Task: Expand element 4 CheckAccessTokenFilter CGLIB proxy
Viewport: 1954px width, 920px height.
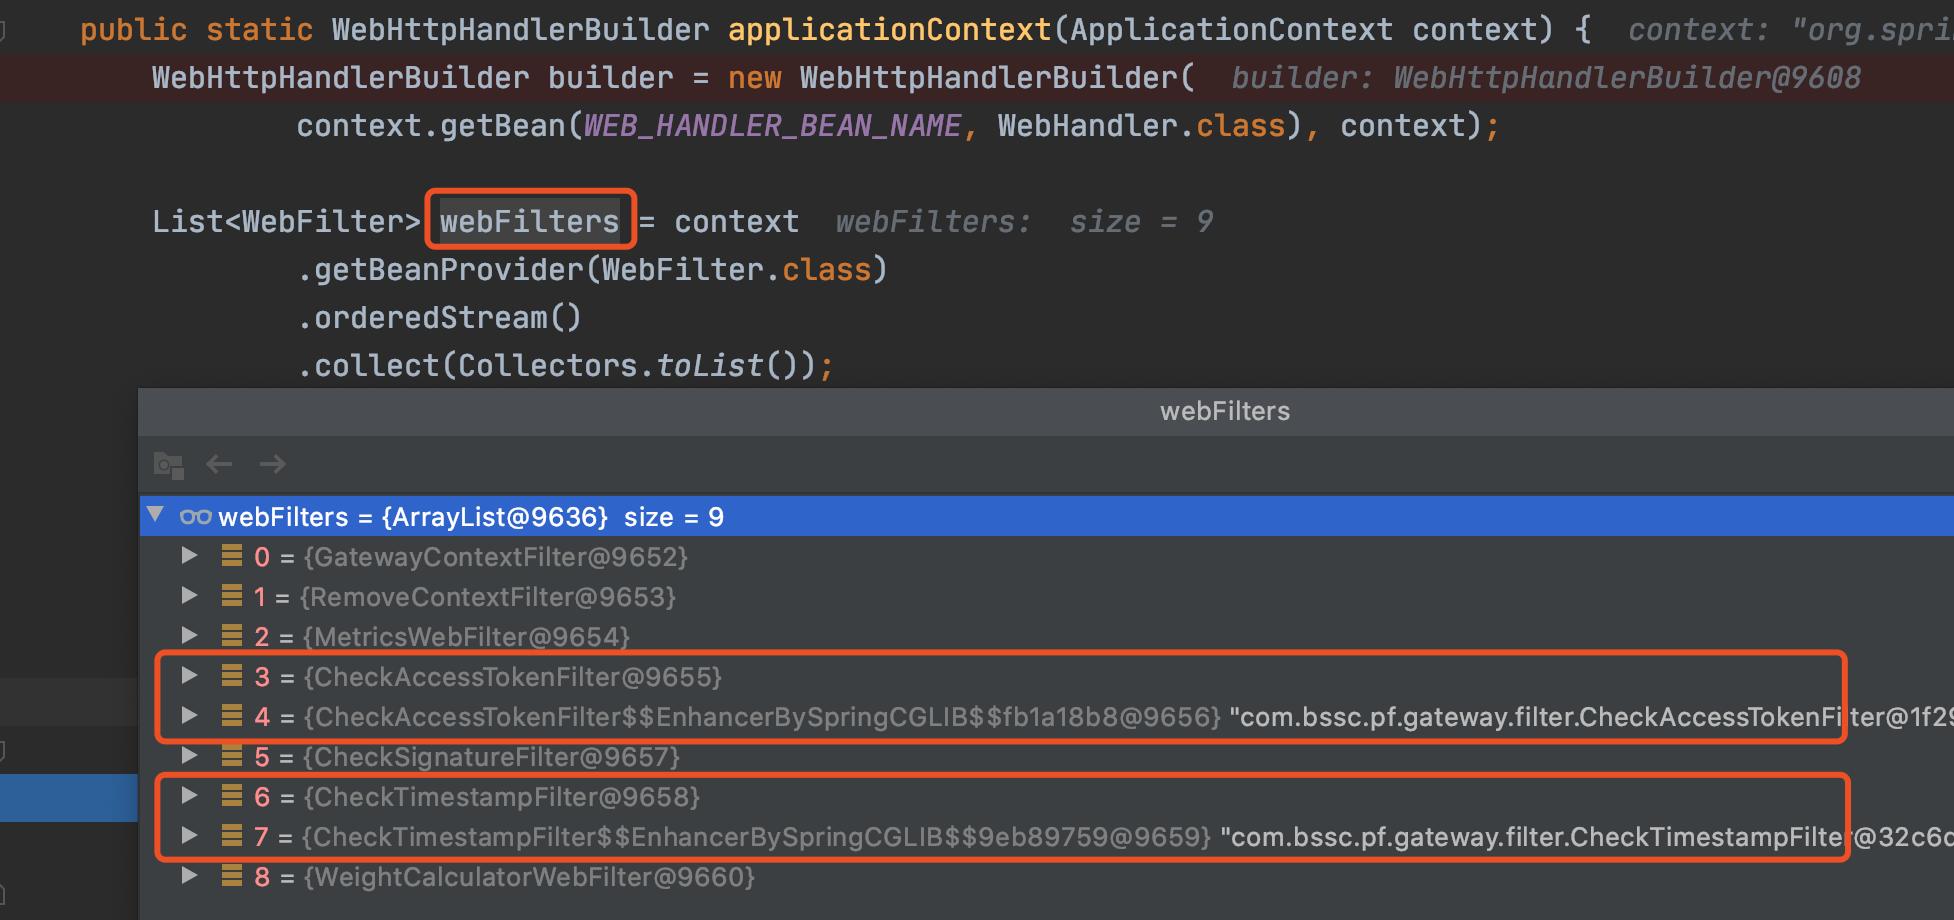Action: 189,716
